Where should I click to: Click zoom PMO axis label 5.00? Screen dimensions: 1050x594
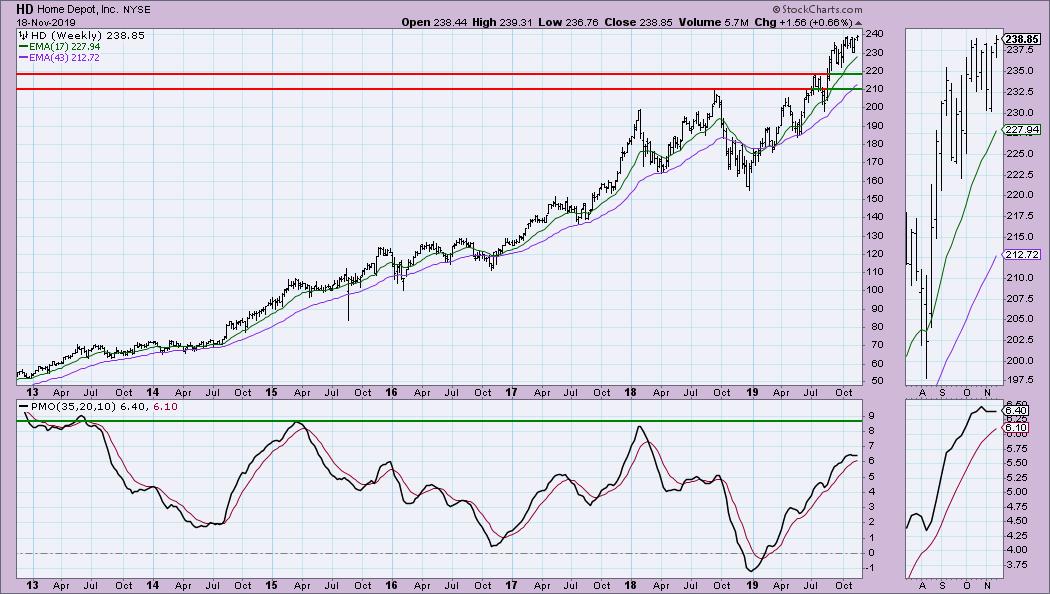coord(1016,492)
